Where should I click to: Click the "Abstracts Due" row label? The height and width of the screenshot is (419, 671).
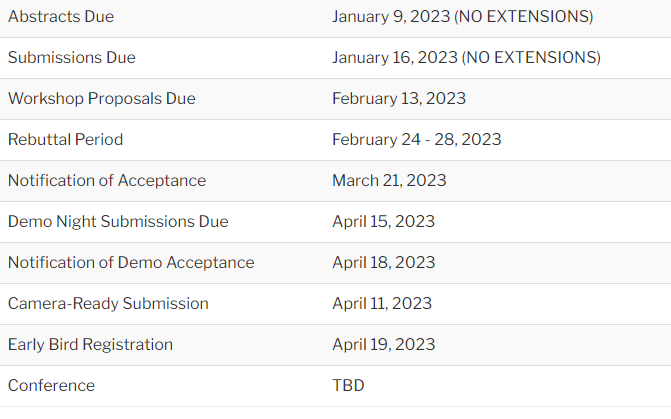click(x=61, y=17)
